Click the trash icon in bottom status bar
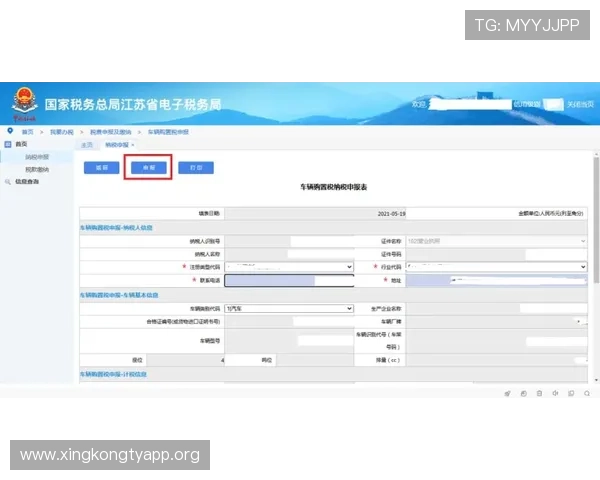 pyautogui.click(x=539, y=393)
